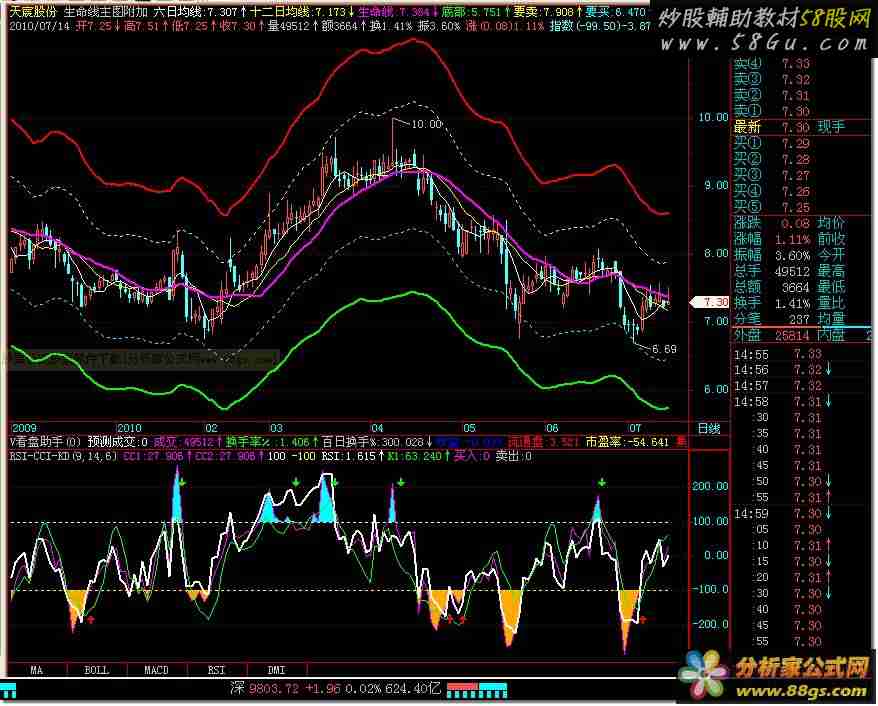Open the MACD indicator tab

click(157, 670)
